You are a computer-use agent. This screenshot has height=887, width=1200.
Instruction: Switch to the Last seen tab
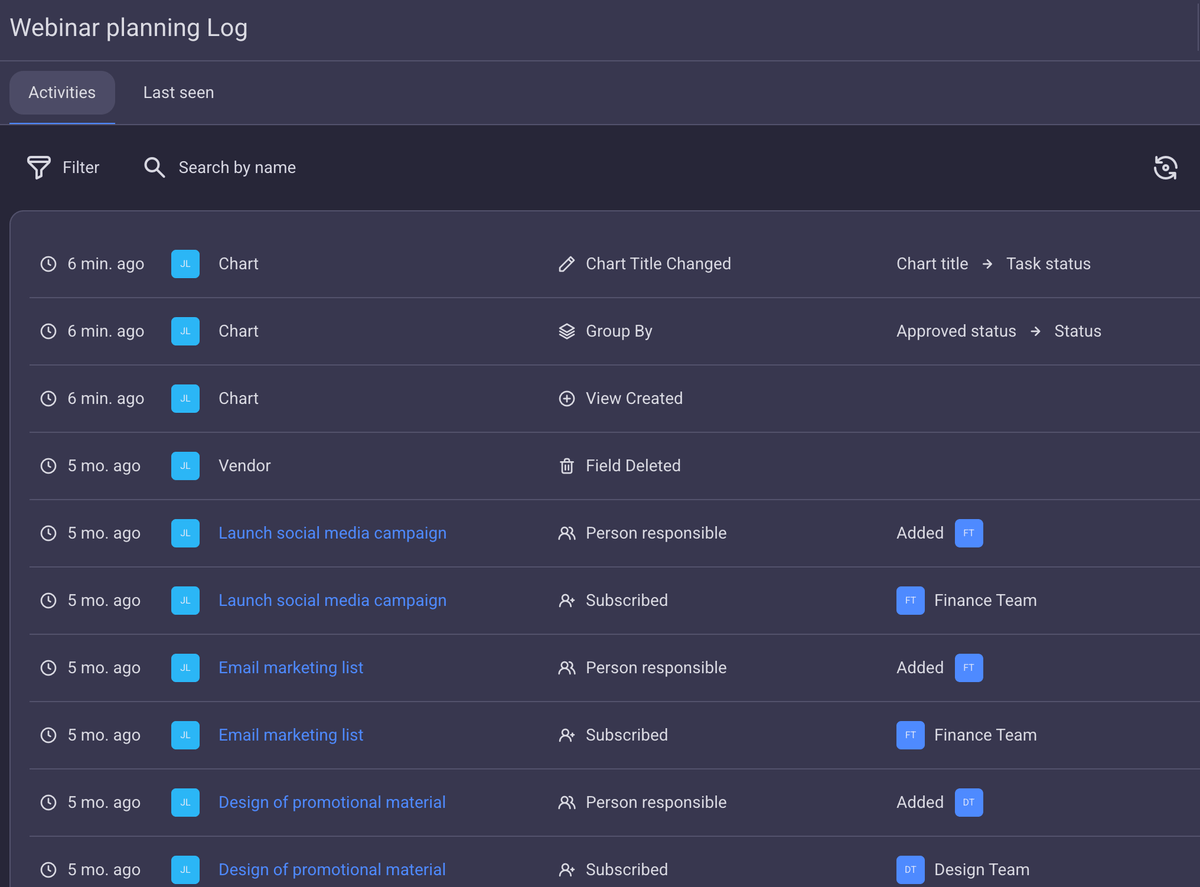point(178,92)
